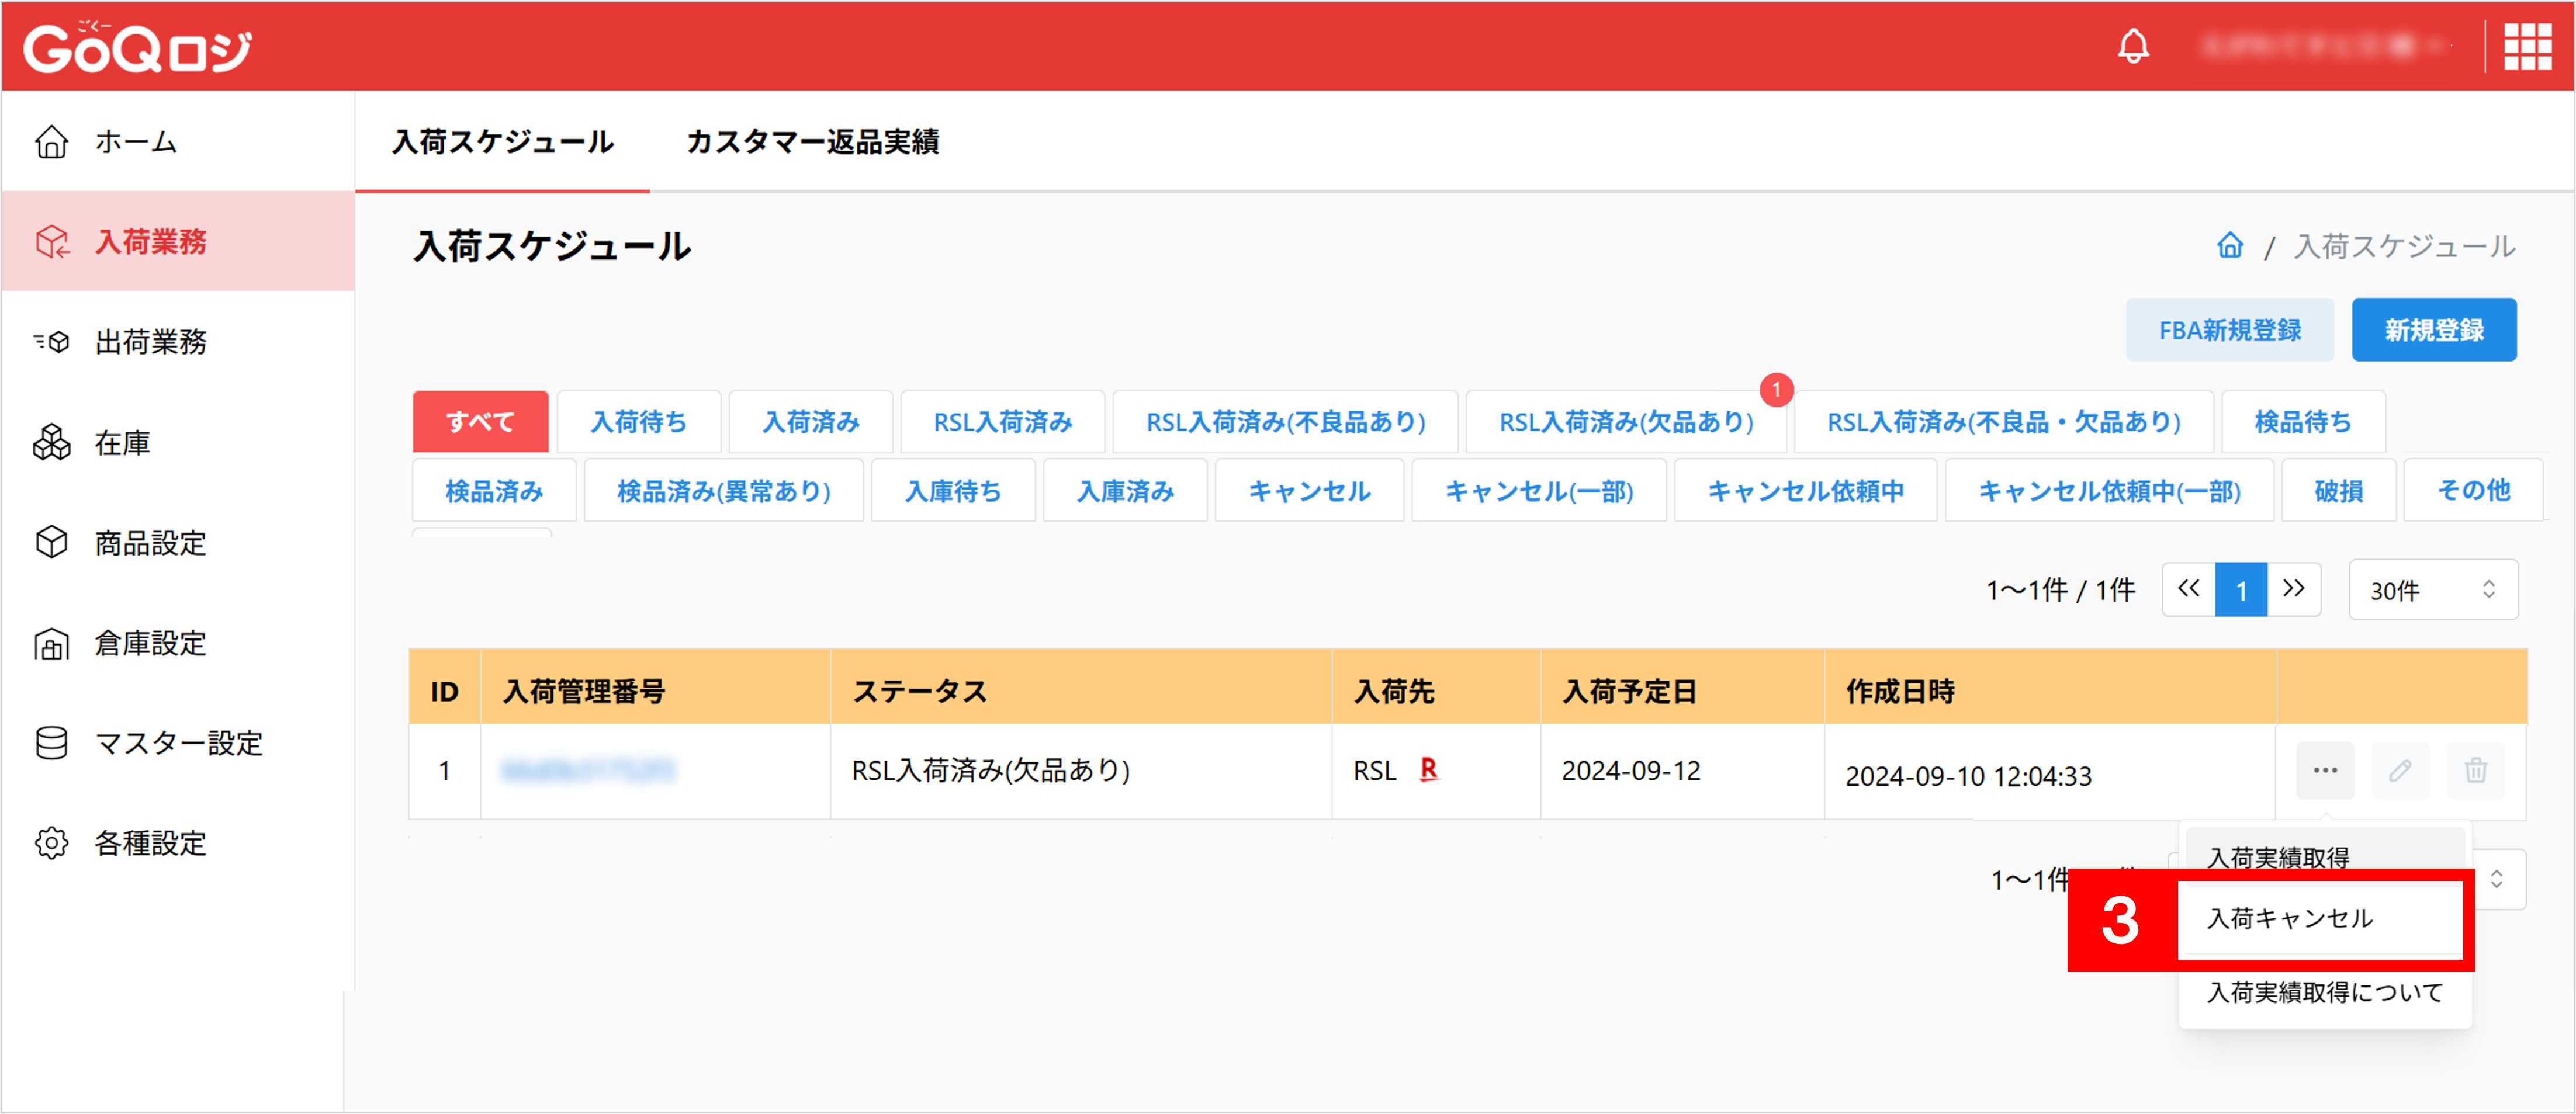This screenshot has height=1114, width=2576.
Task: Open the blurred 入荷管理番号 link
Action: 588,770
